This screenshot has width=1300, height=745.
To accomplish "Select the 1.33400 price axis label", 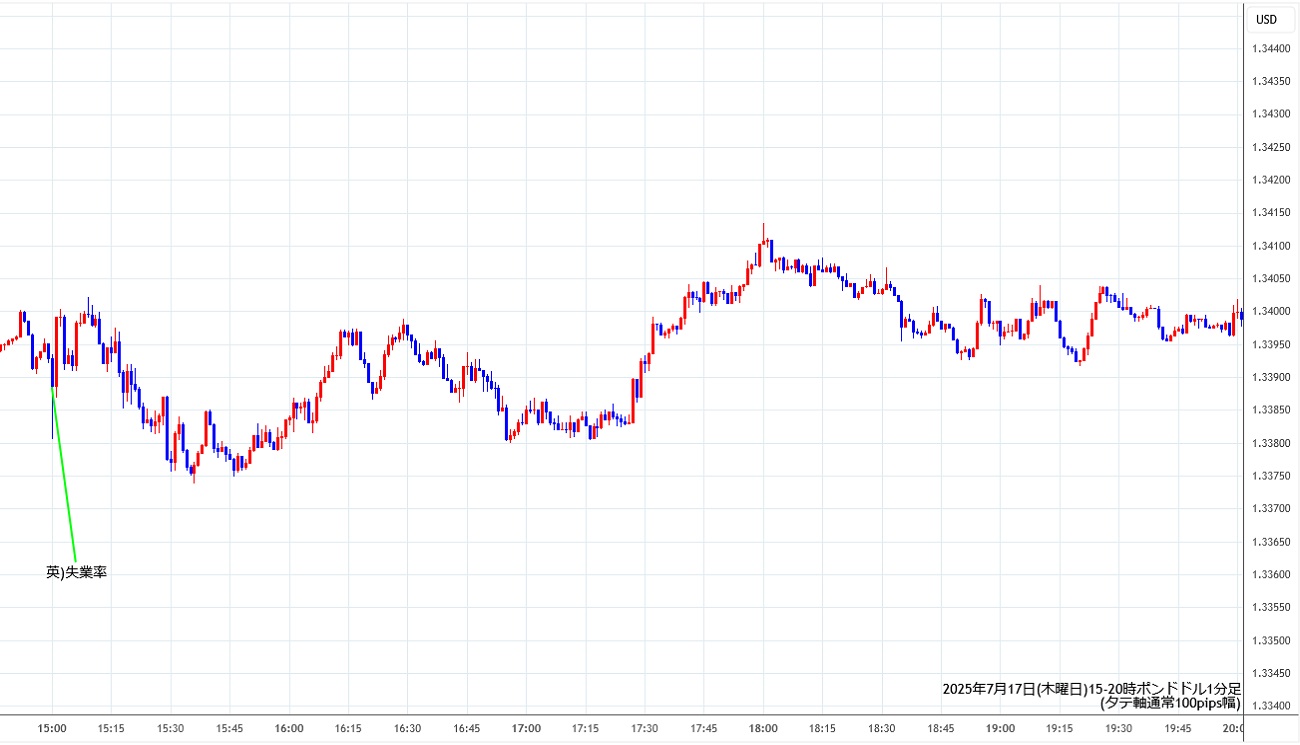I will click(1272, 706).
